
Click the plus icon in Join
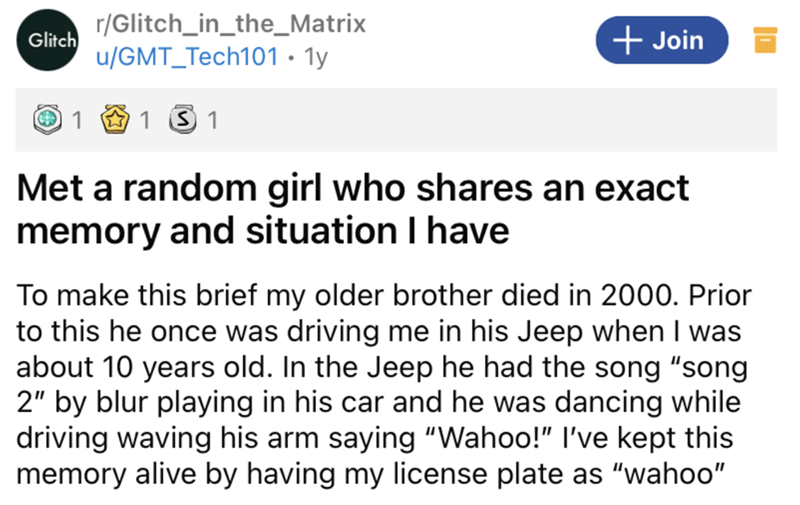pos(625,41)
